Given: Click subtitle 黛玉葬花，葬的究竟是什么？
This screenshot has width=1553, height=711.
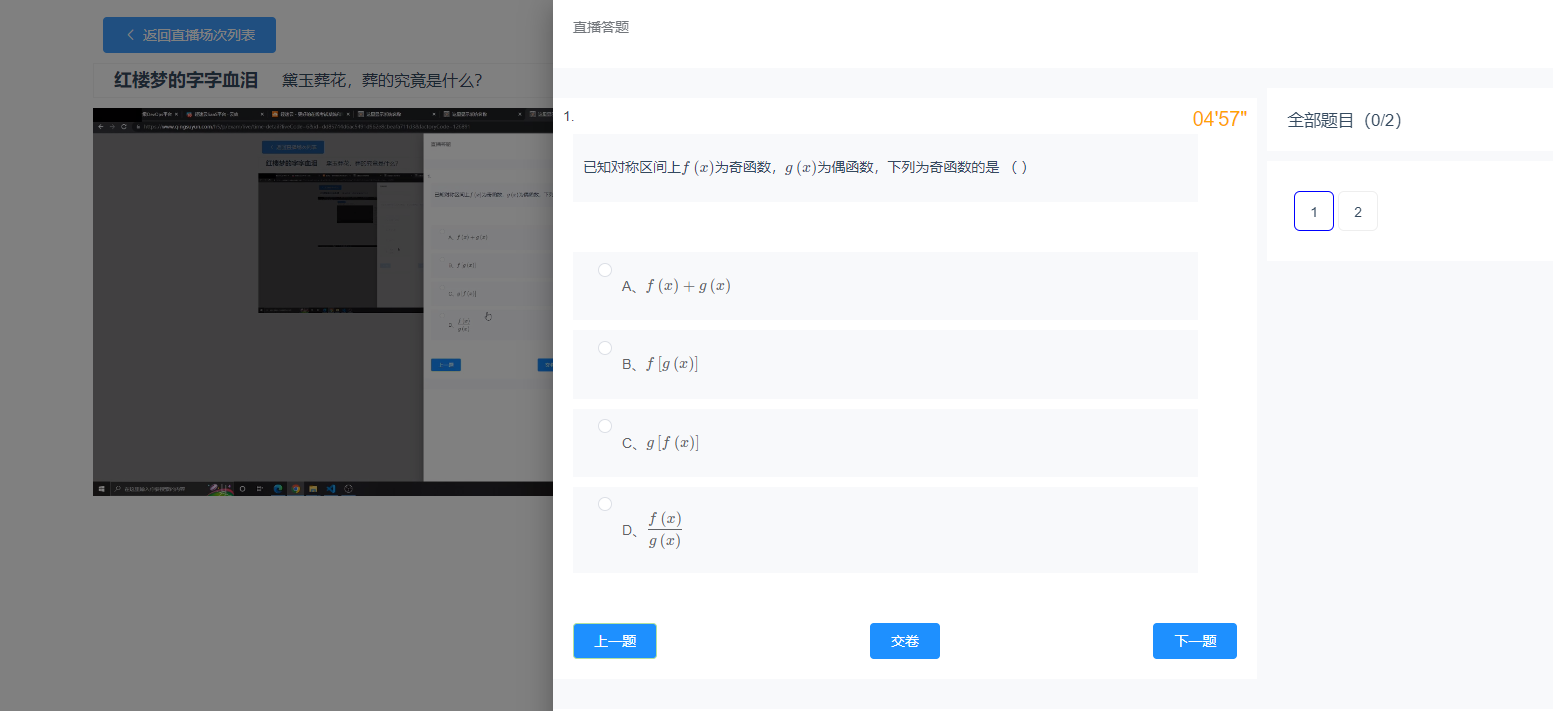Looking at the screenshot, I should click(383, 80).
